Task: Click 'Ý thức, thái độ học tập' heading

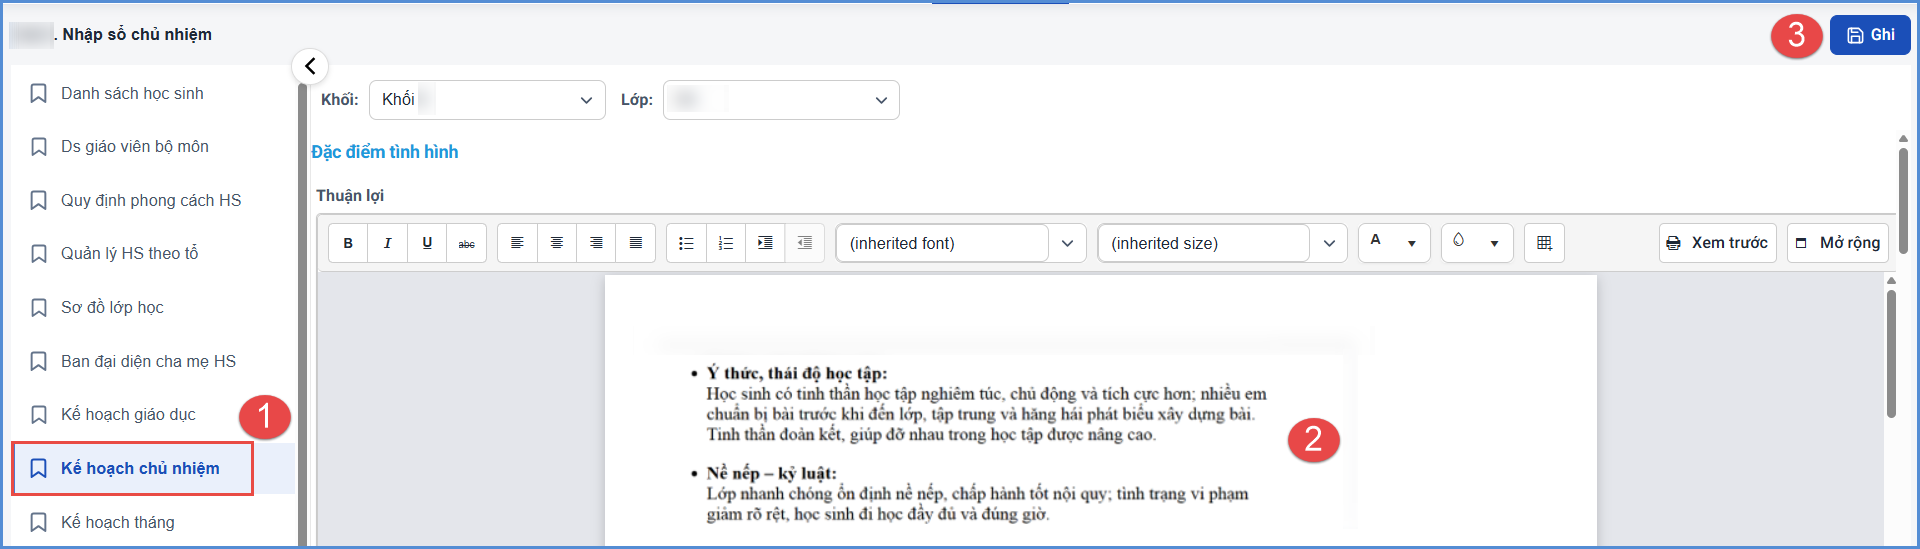Action: point(796,373)
